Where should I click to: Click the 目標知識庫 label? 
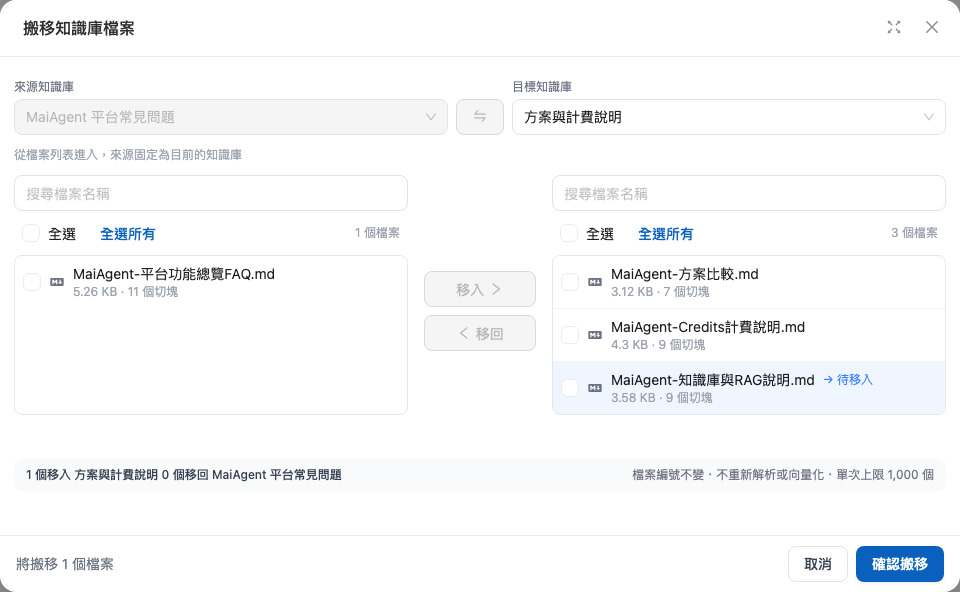(x=542, y=87)
